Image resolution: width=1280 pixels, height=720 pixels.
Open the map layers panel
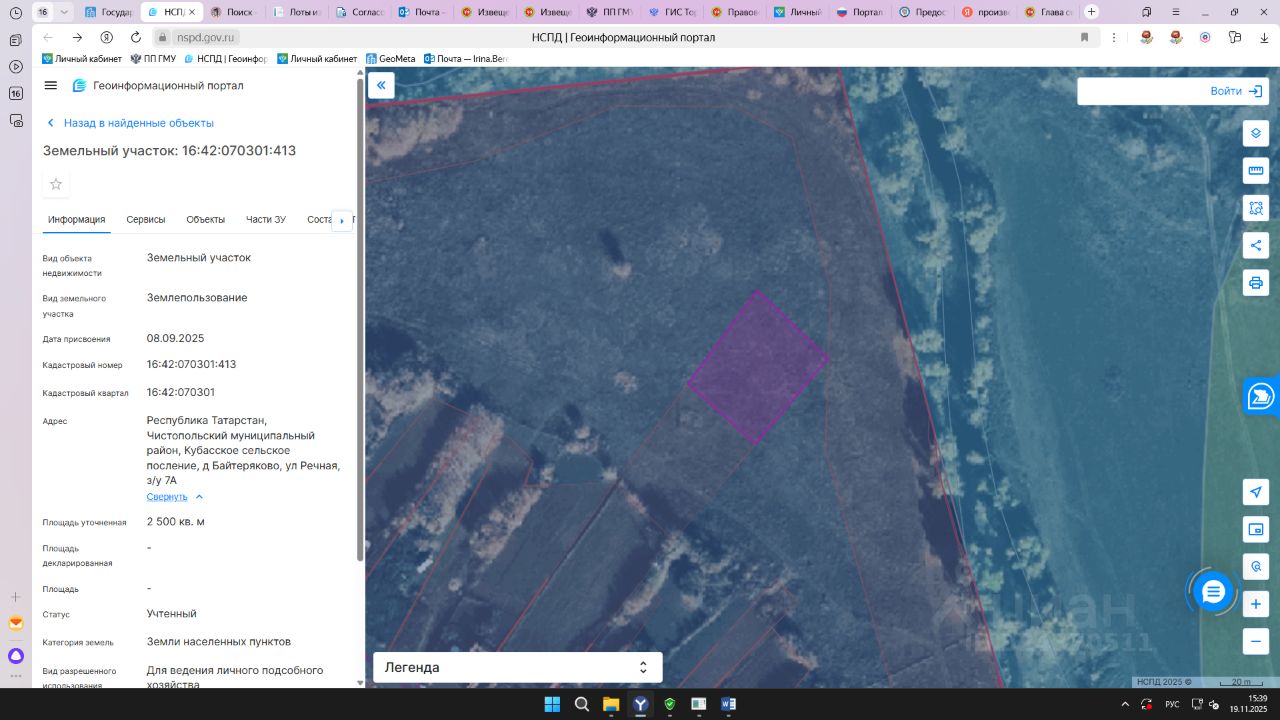click(x=1256, y=133)
